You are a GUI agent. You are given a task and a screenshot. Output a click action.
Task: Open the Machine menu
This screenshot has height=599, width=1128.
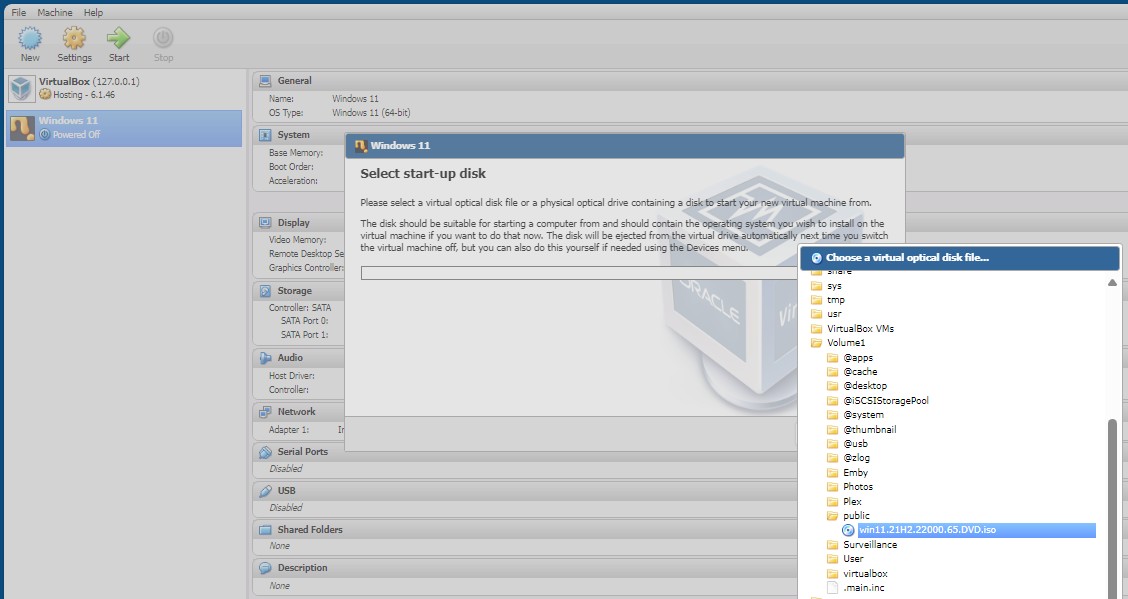tap(55, 12)
